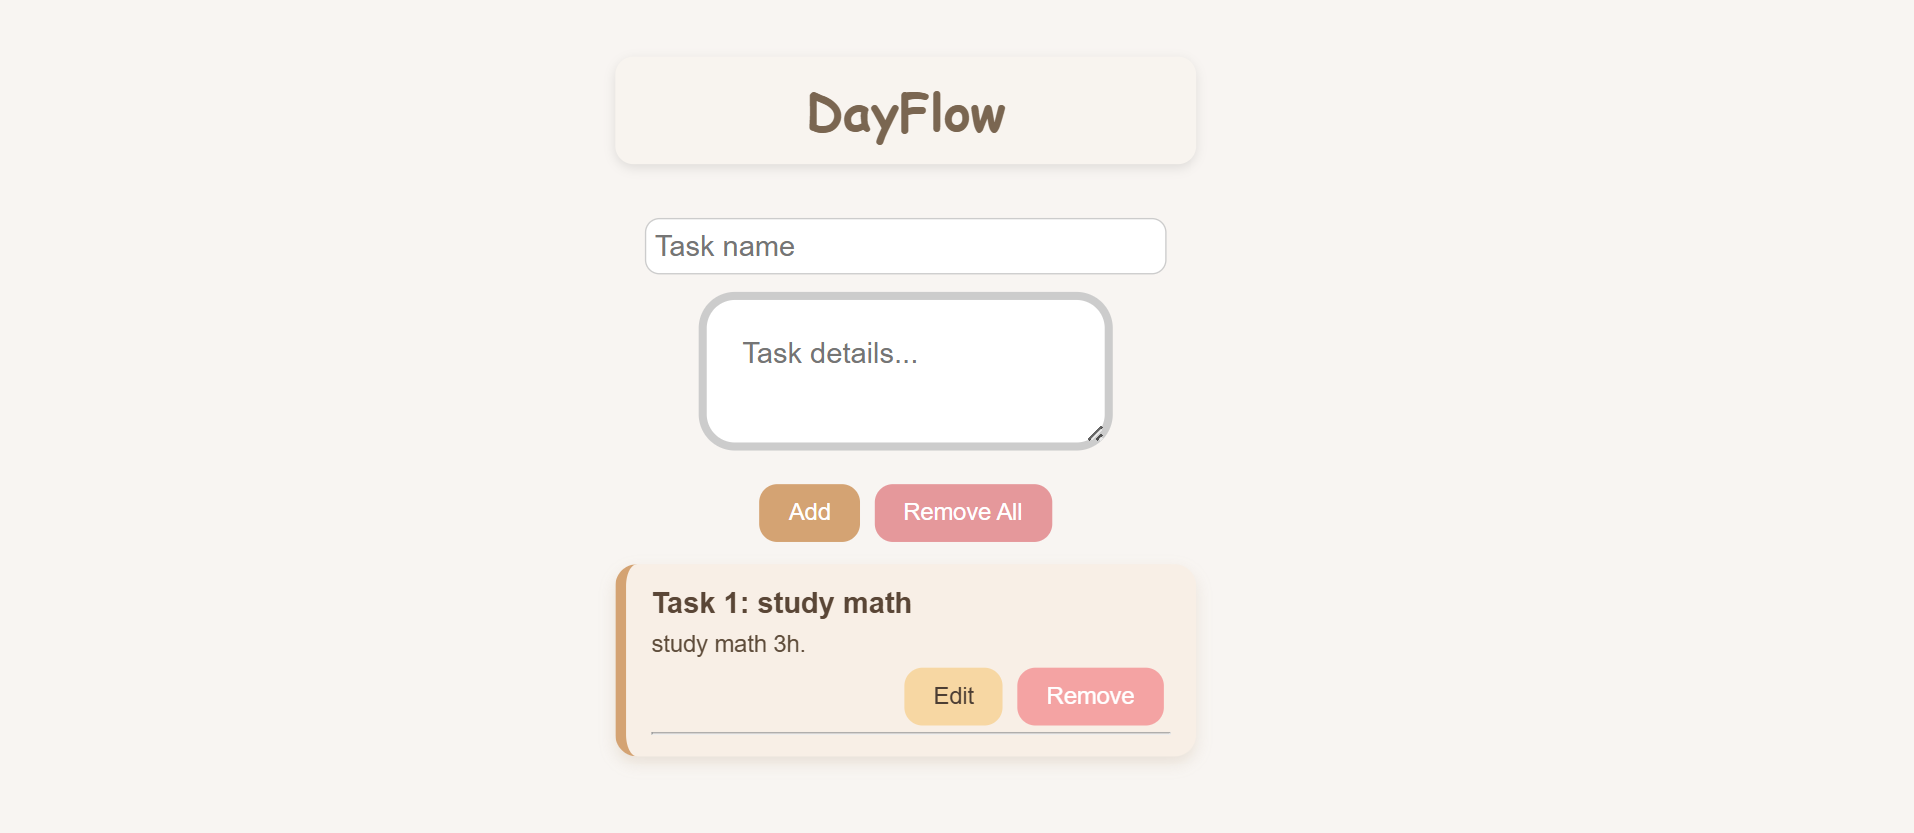Focus the Task name field to start typing
1914x833 pixels.
click(x=905, y=246)
